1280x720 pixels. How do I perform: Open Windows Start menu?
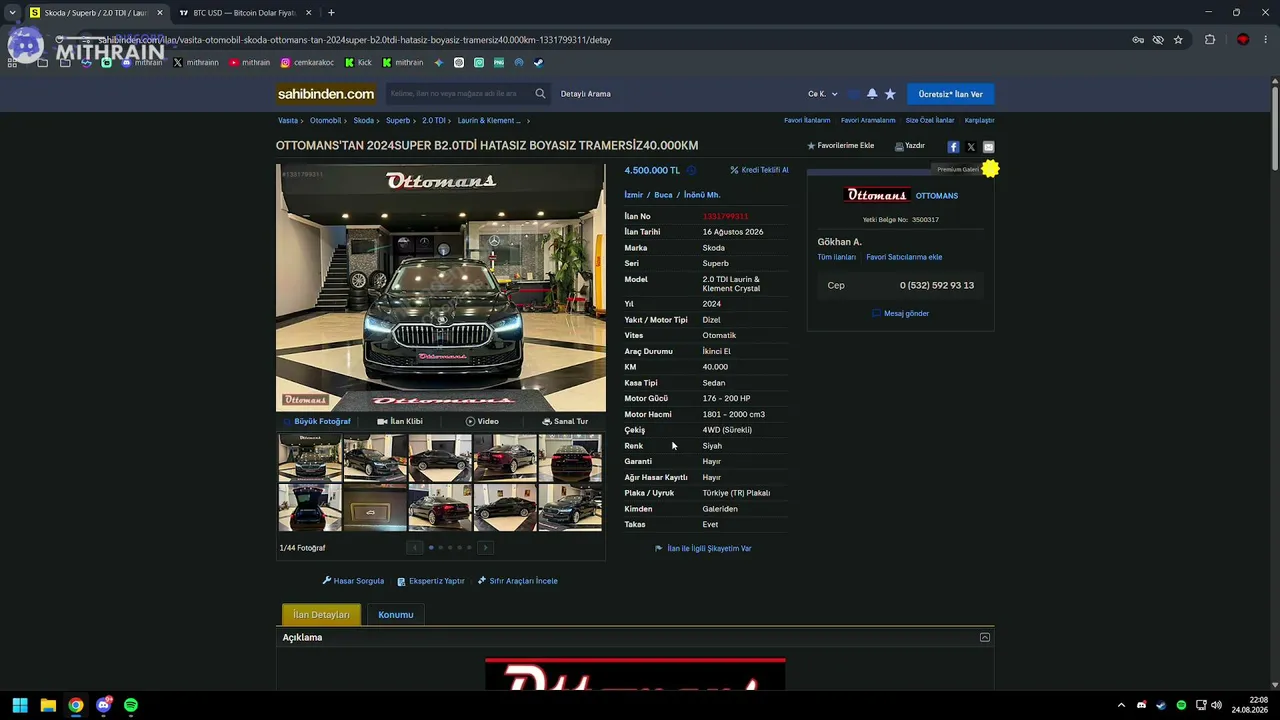pos(20,705)
